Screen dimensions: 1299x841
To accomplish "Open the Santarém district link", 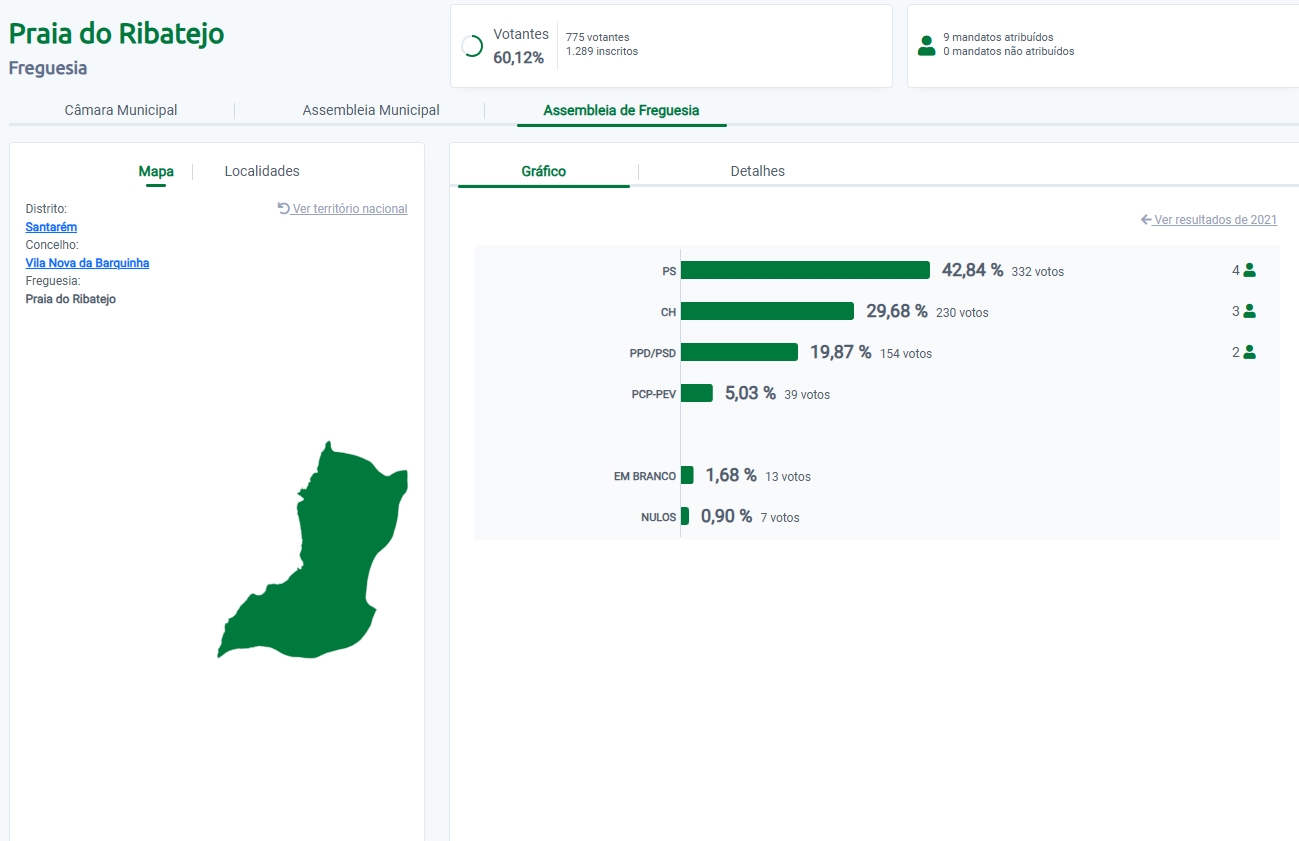I will pyautogui.click(x=51, y=227).
